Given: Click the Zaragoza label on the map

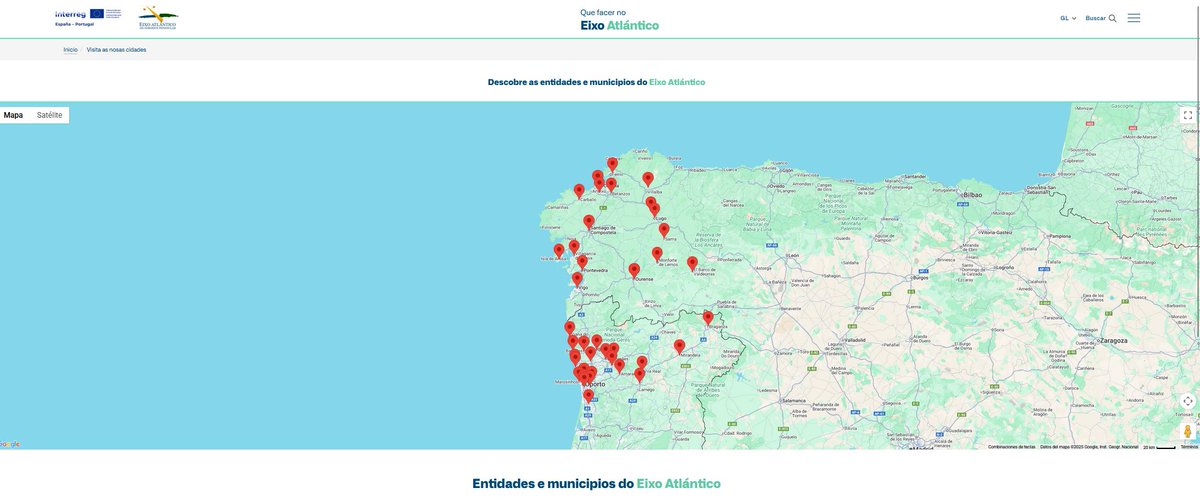Looking at the screenshot, I should click(1113, 340).
